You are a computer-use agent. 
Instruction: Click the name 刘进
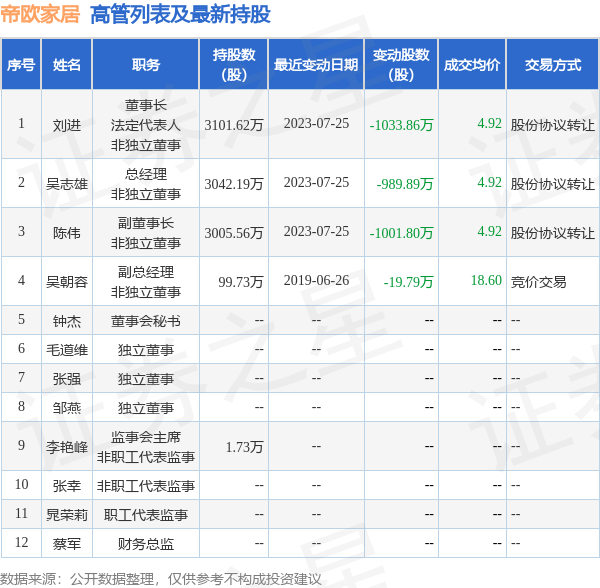pyautogui.click(x=67, y=125)
